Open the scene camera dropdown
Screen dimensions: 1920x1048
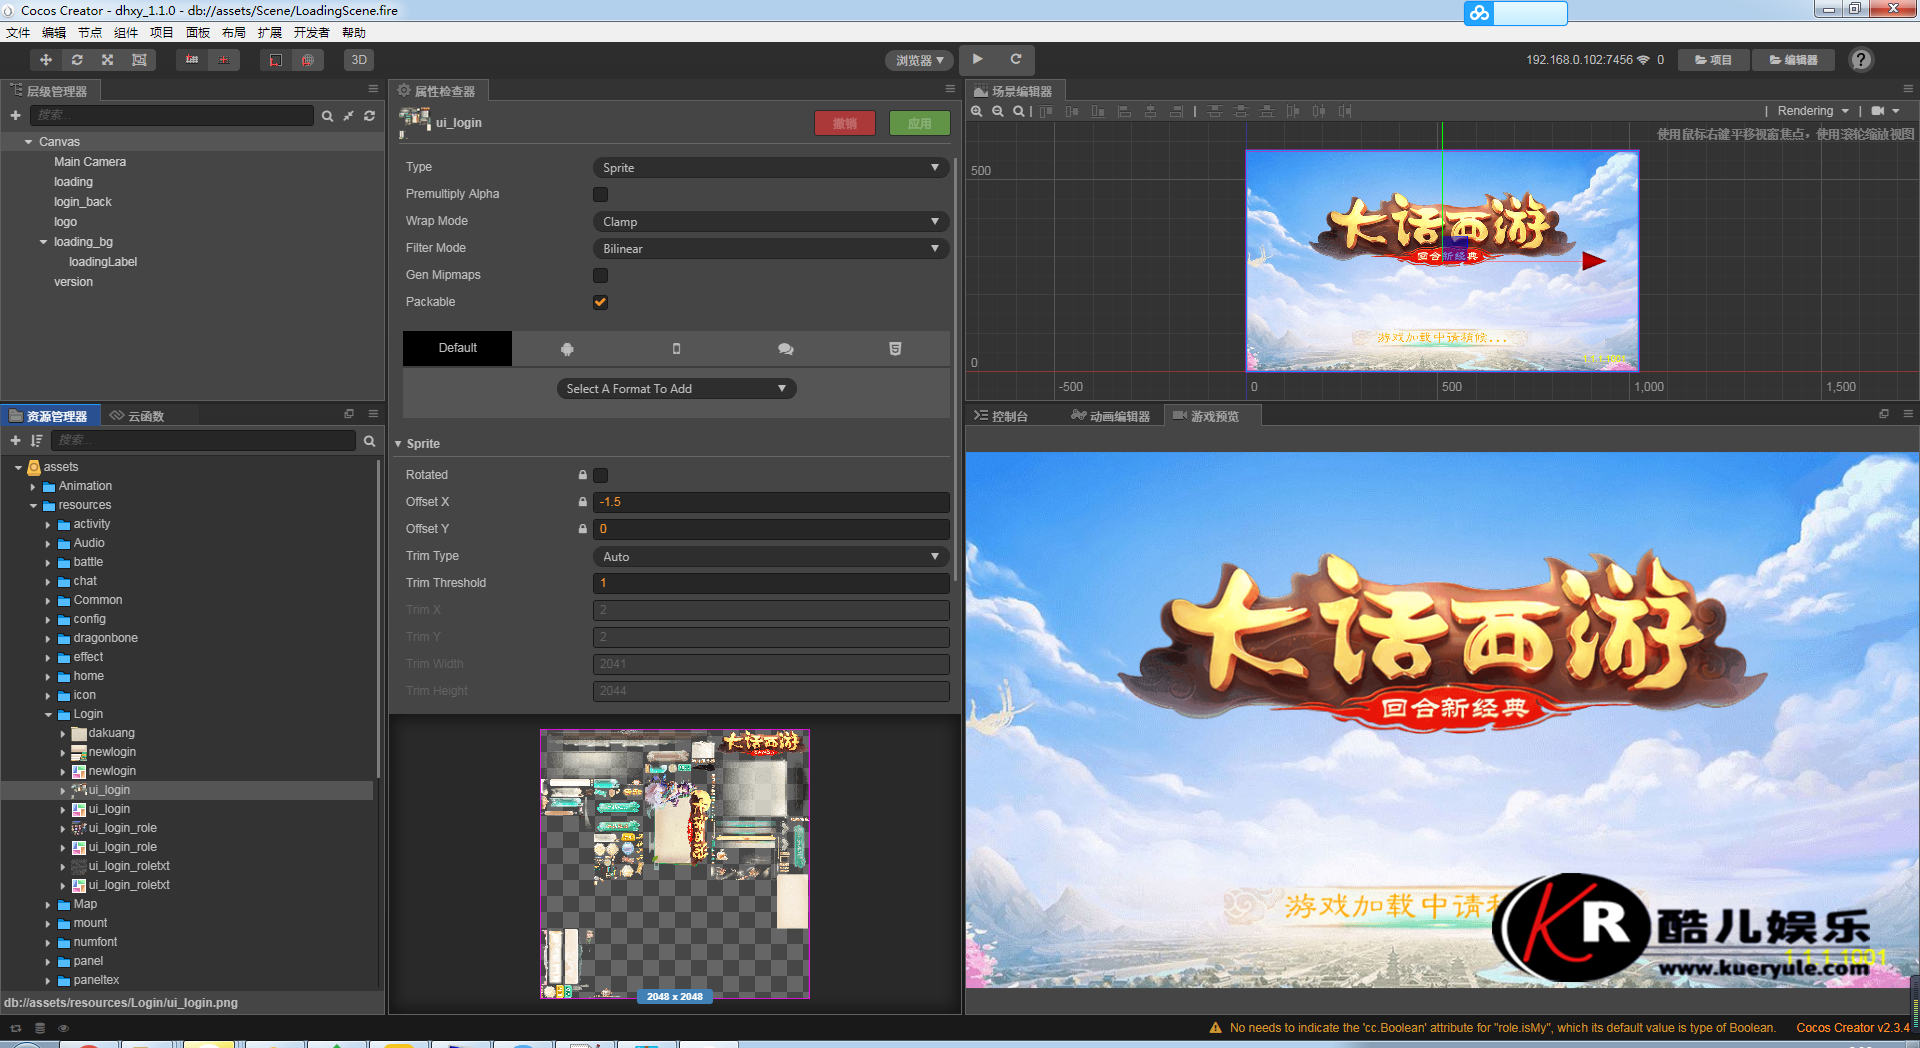pyautogui.click(x=1885, y=111)
